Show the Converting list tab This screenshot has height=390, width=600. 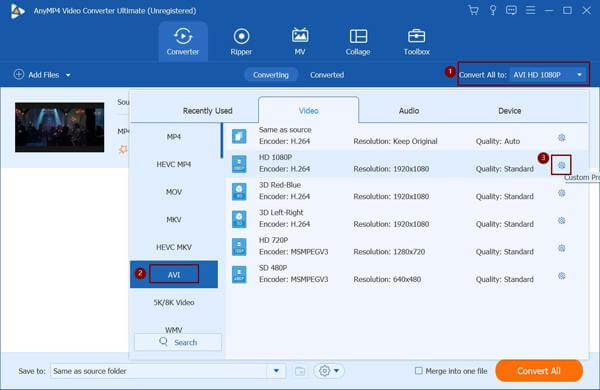click(271, 75)
